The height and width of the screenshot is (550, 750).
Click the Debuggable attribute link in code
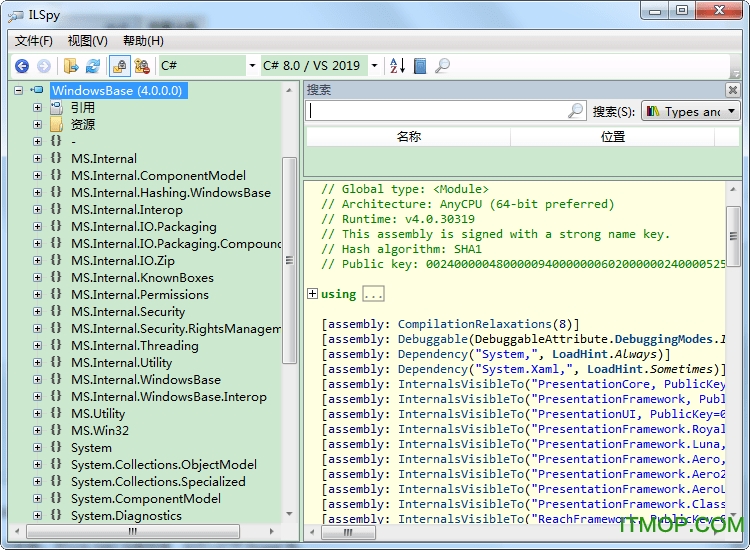coord(432,339)
